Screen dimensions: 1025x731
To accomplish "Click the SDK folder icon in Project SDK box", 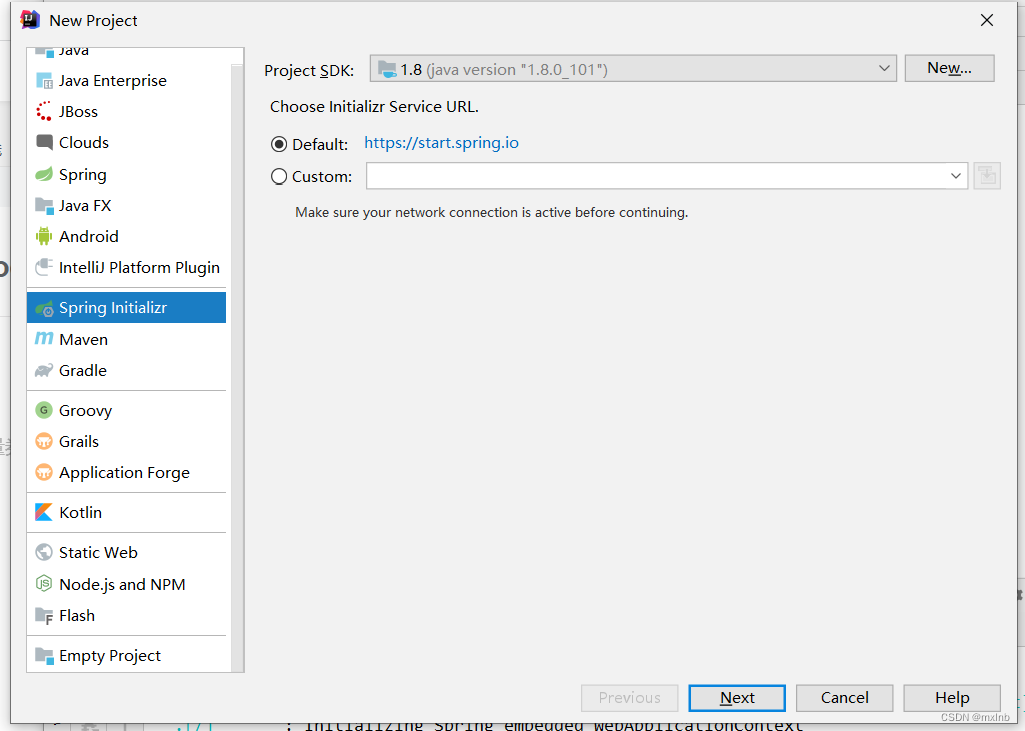I will point(387,69).
